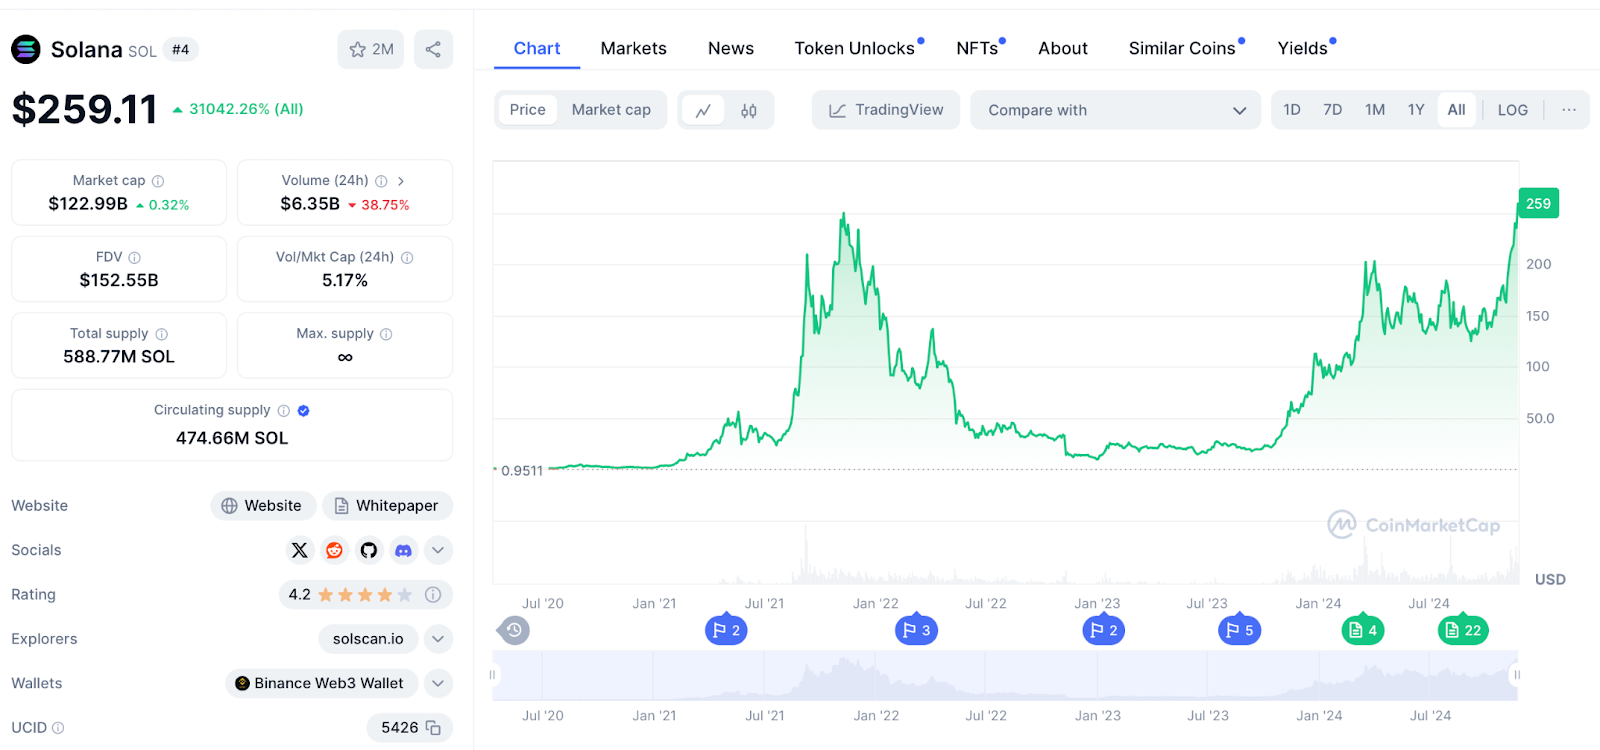Show Market cap data on chart
This screenshot has width=1600, height=750.
coord(611,110)
